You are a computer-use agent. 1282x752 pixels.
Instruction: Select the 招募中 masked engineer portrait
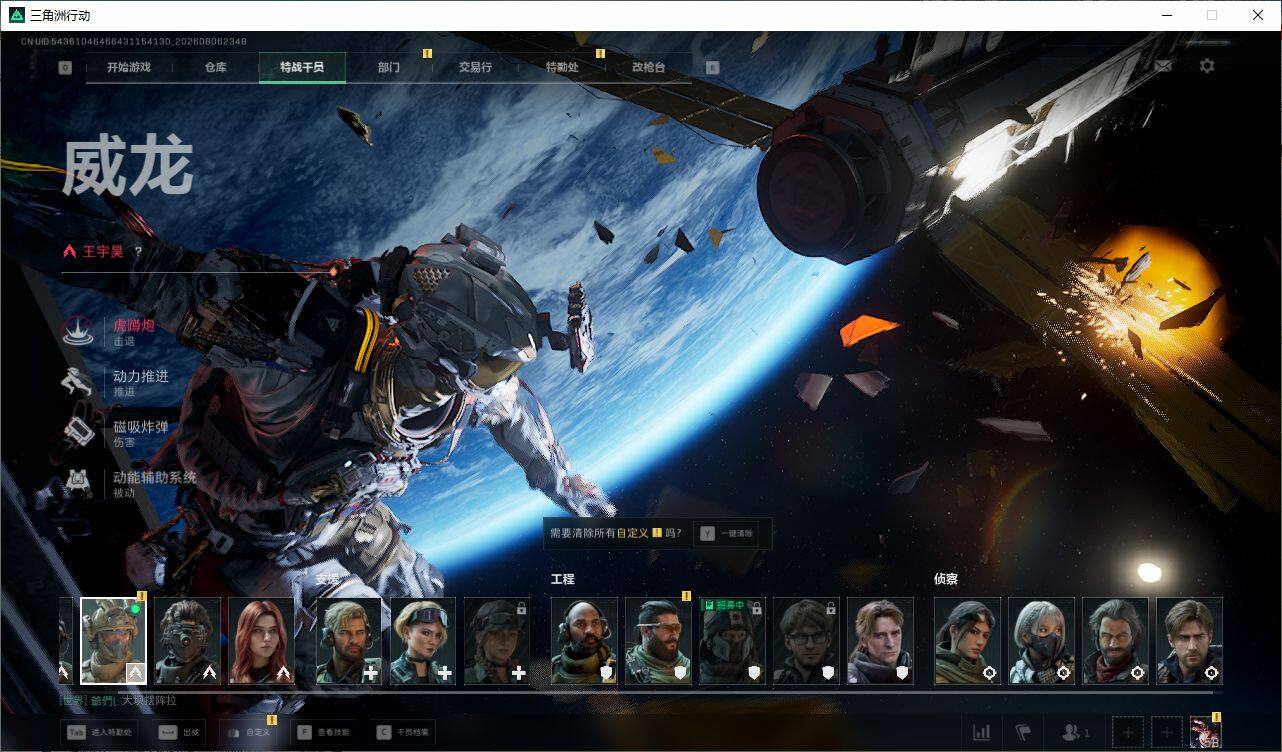[732, 641]
